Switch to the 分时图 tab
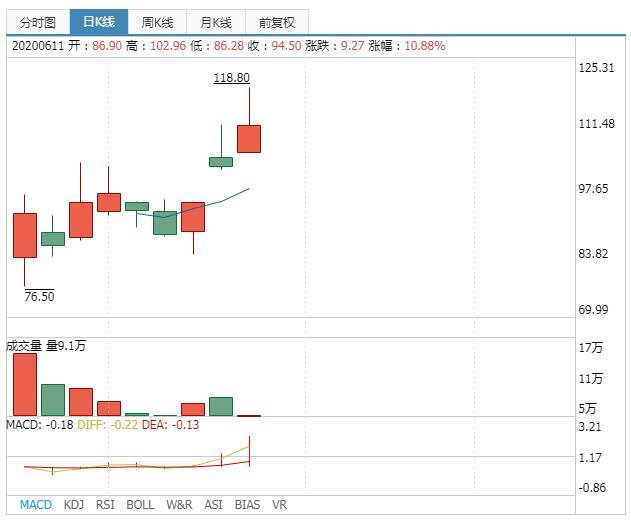The height and width of the screenshot is (520, 631). point(37,22)
